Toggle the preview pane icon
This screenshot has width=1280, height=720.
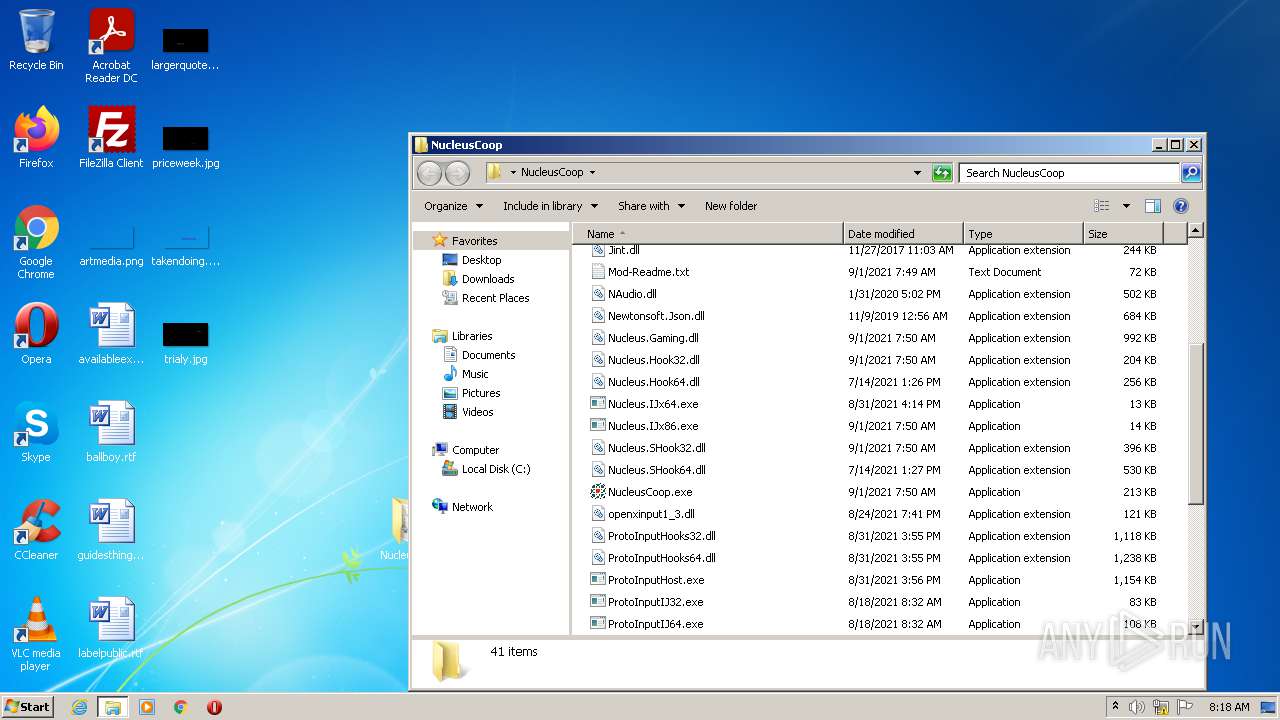click(x=1153, y=206)
